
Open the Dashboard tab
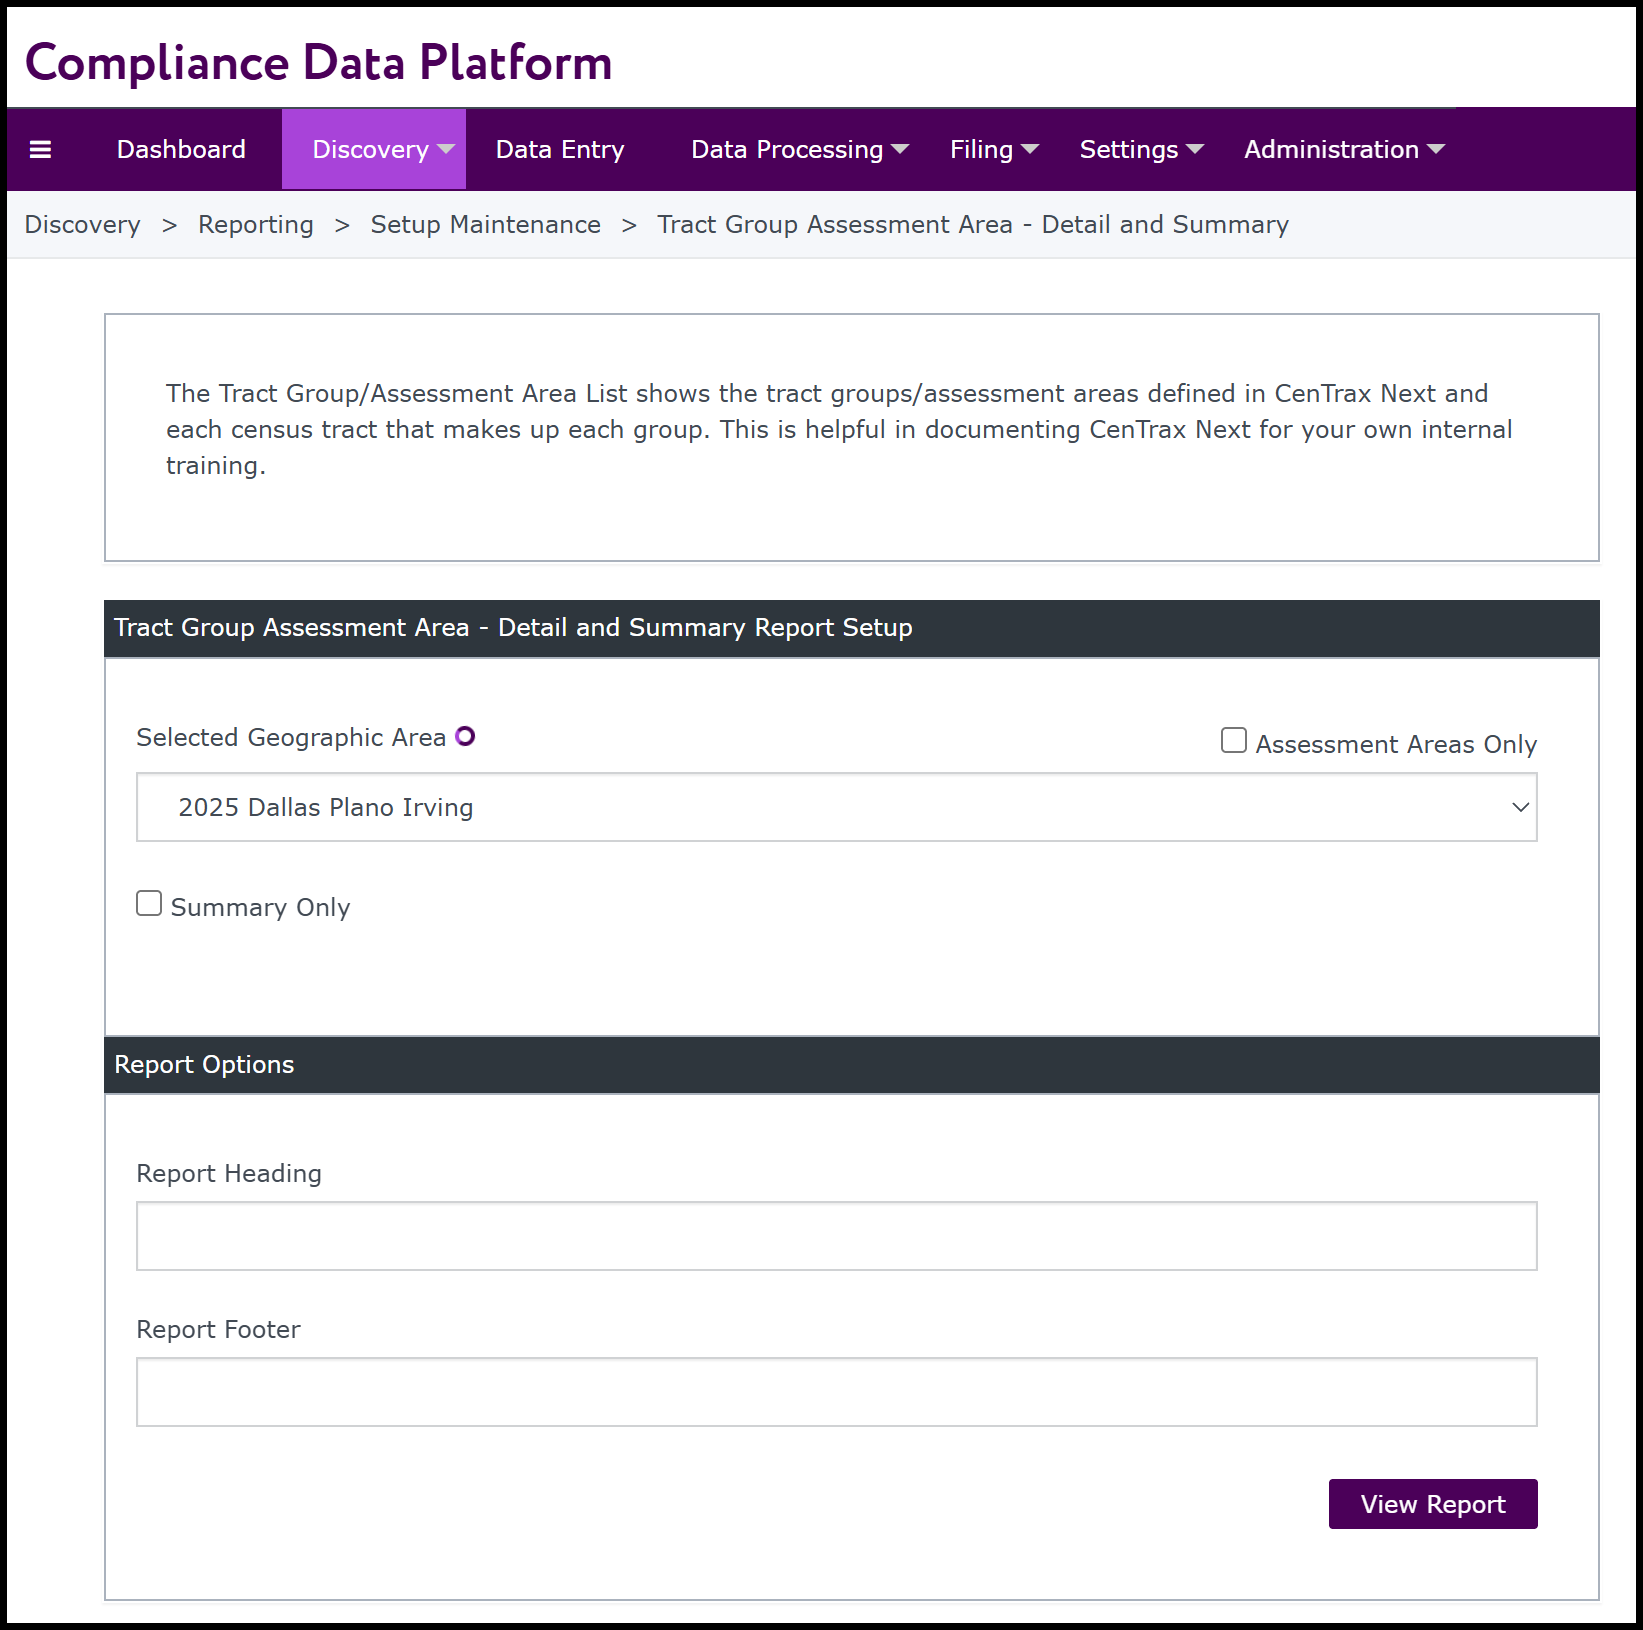pyautogui.click(x=181, y=149)
